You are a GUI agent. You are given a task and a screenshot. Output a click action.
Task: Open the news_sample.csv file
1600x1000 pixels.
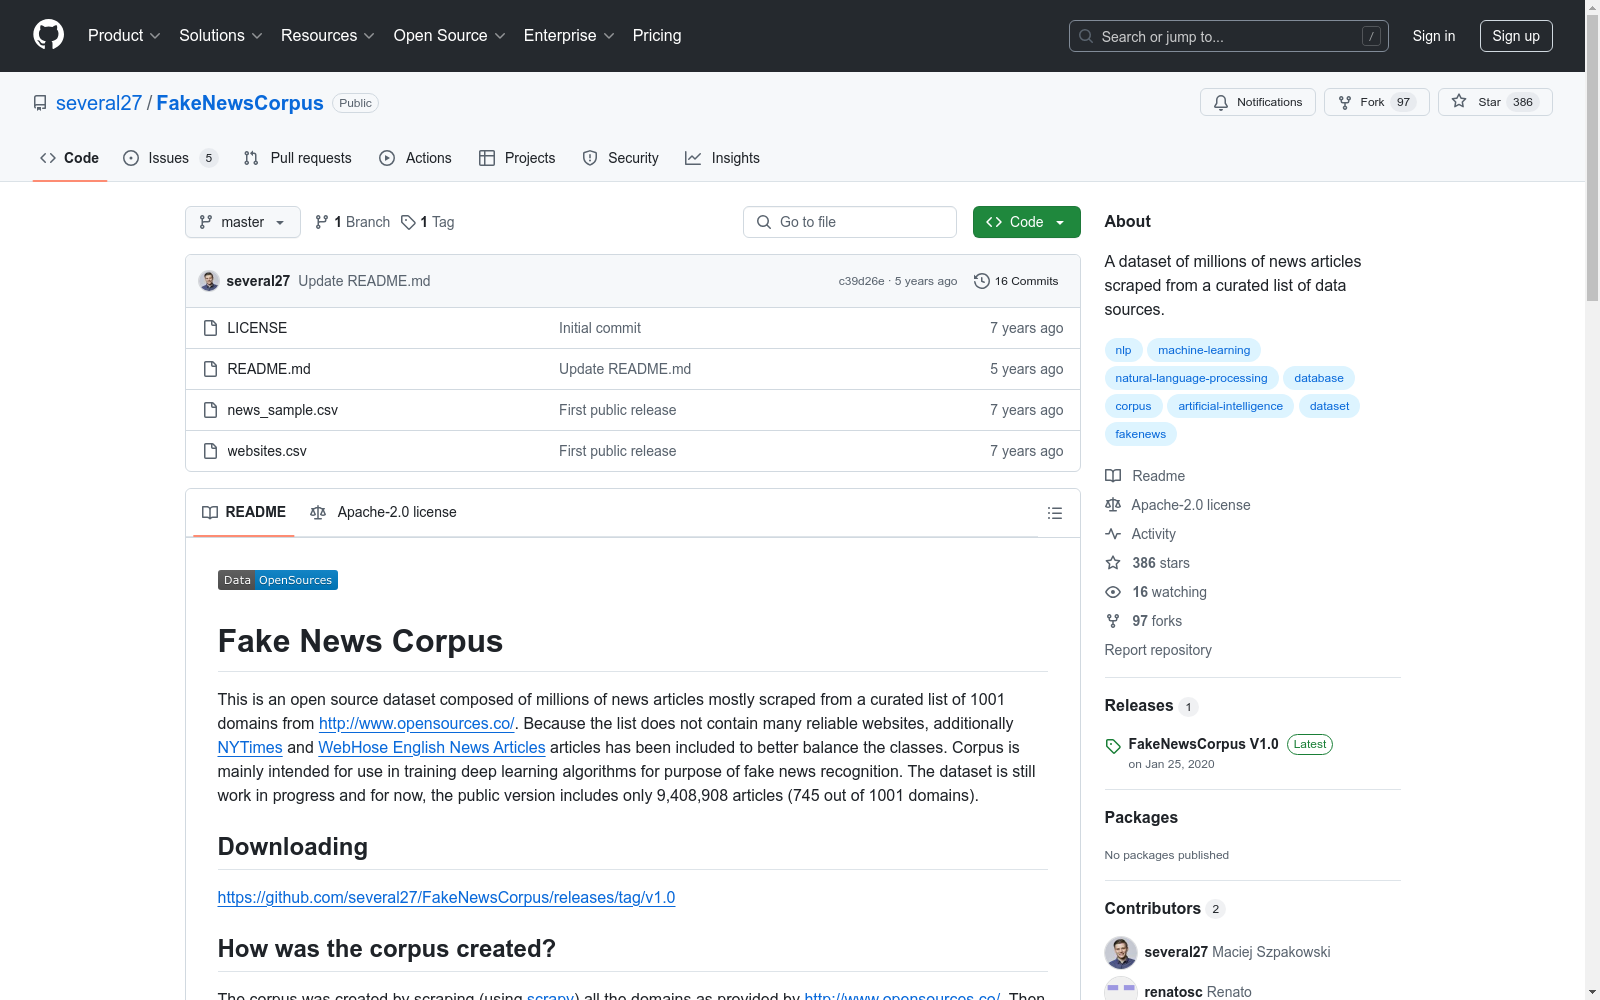[282, 410]
